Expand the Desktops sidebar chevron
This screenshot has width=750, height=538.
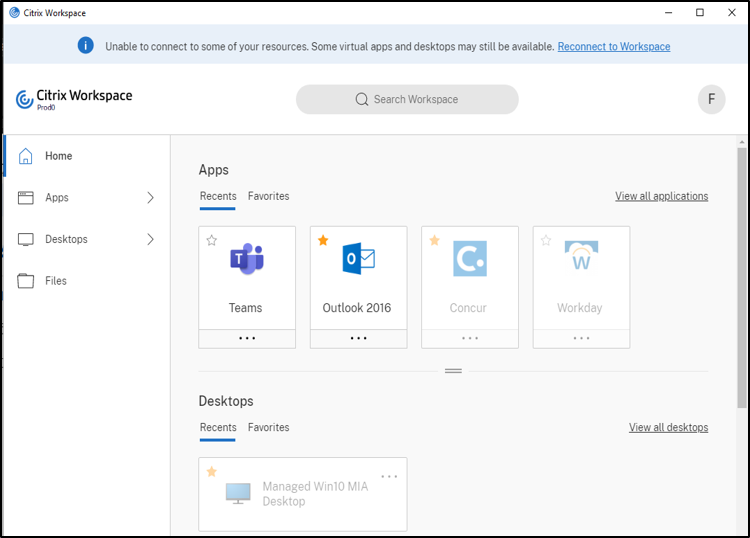150,239
